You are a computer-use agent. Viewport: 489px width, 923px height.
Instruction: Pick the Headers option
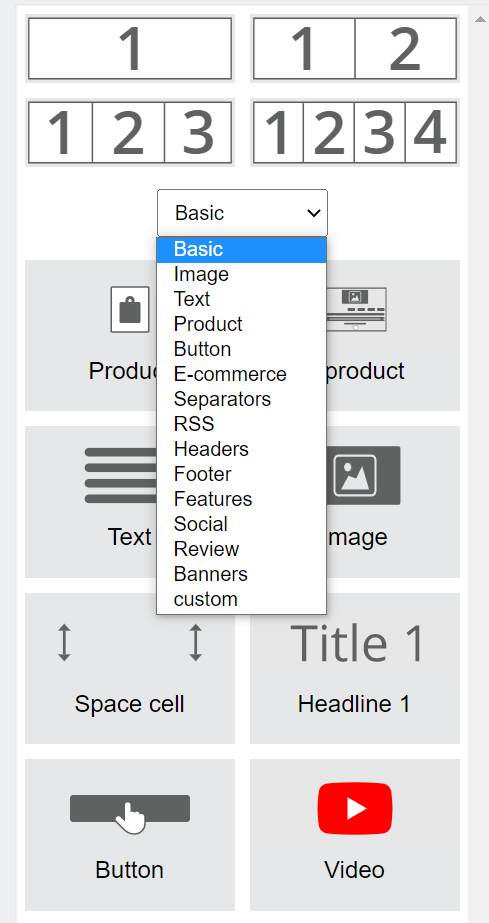click(x=241, y=449)
